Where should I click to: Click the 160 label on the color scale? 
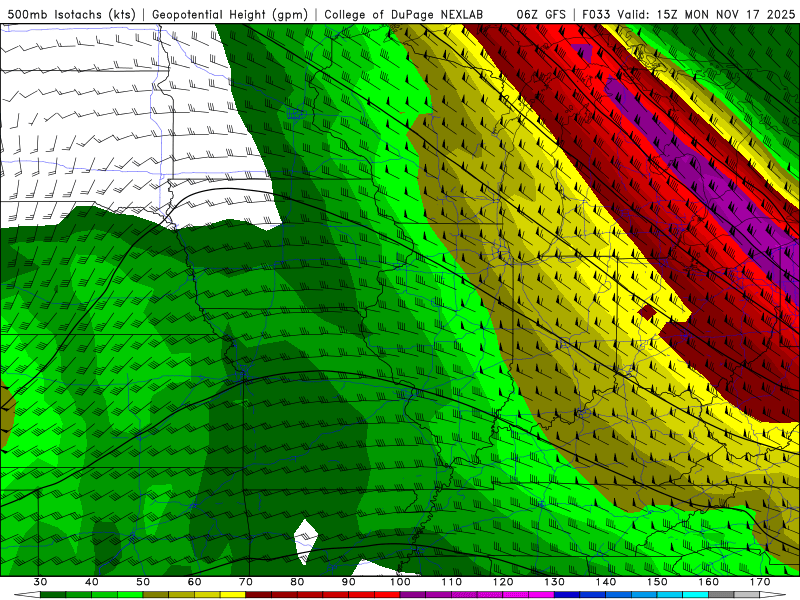pyautogui.click(x=709, y=582)
